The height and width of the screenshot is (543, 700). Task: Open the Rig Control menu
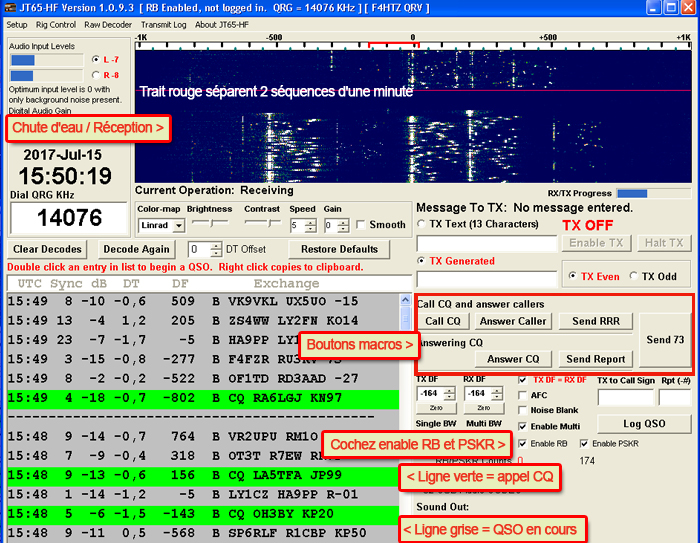[56, 25]
